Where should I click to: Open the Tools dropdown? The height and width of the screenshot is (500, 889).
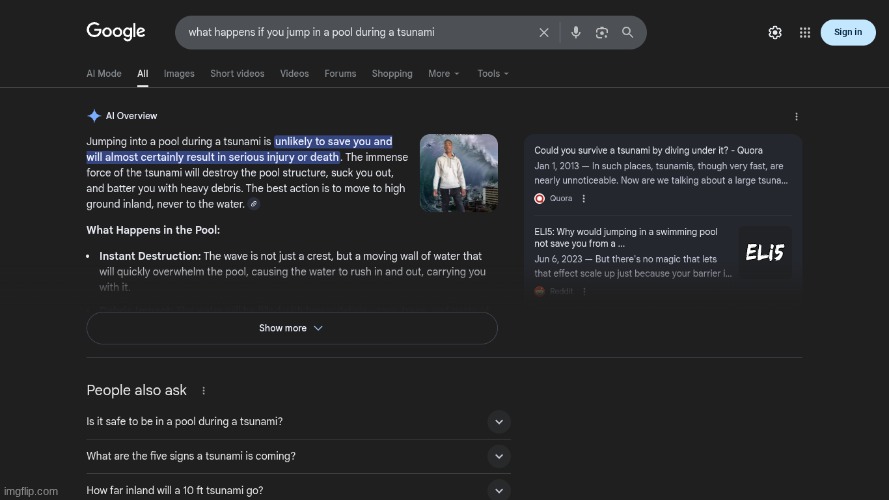[492, 73]
